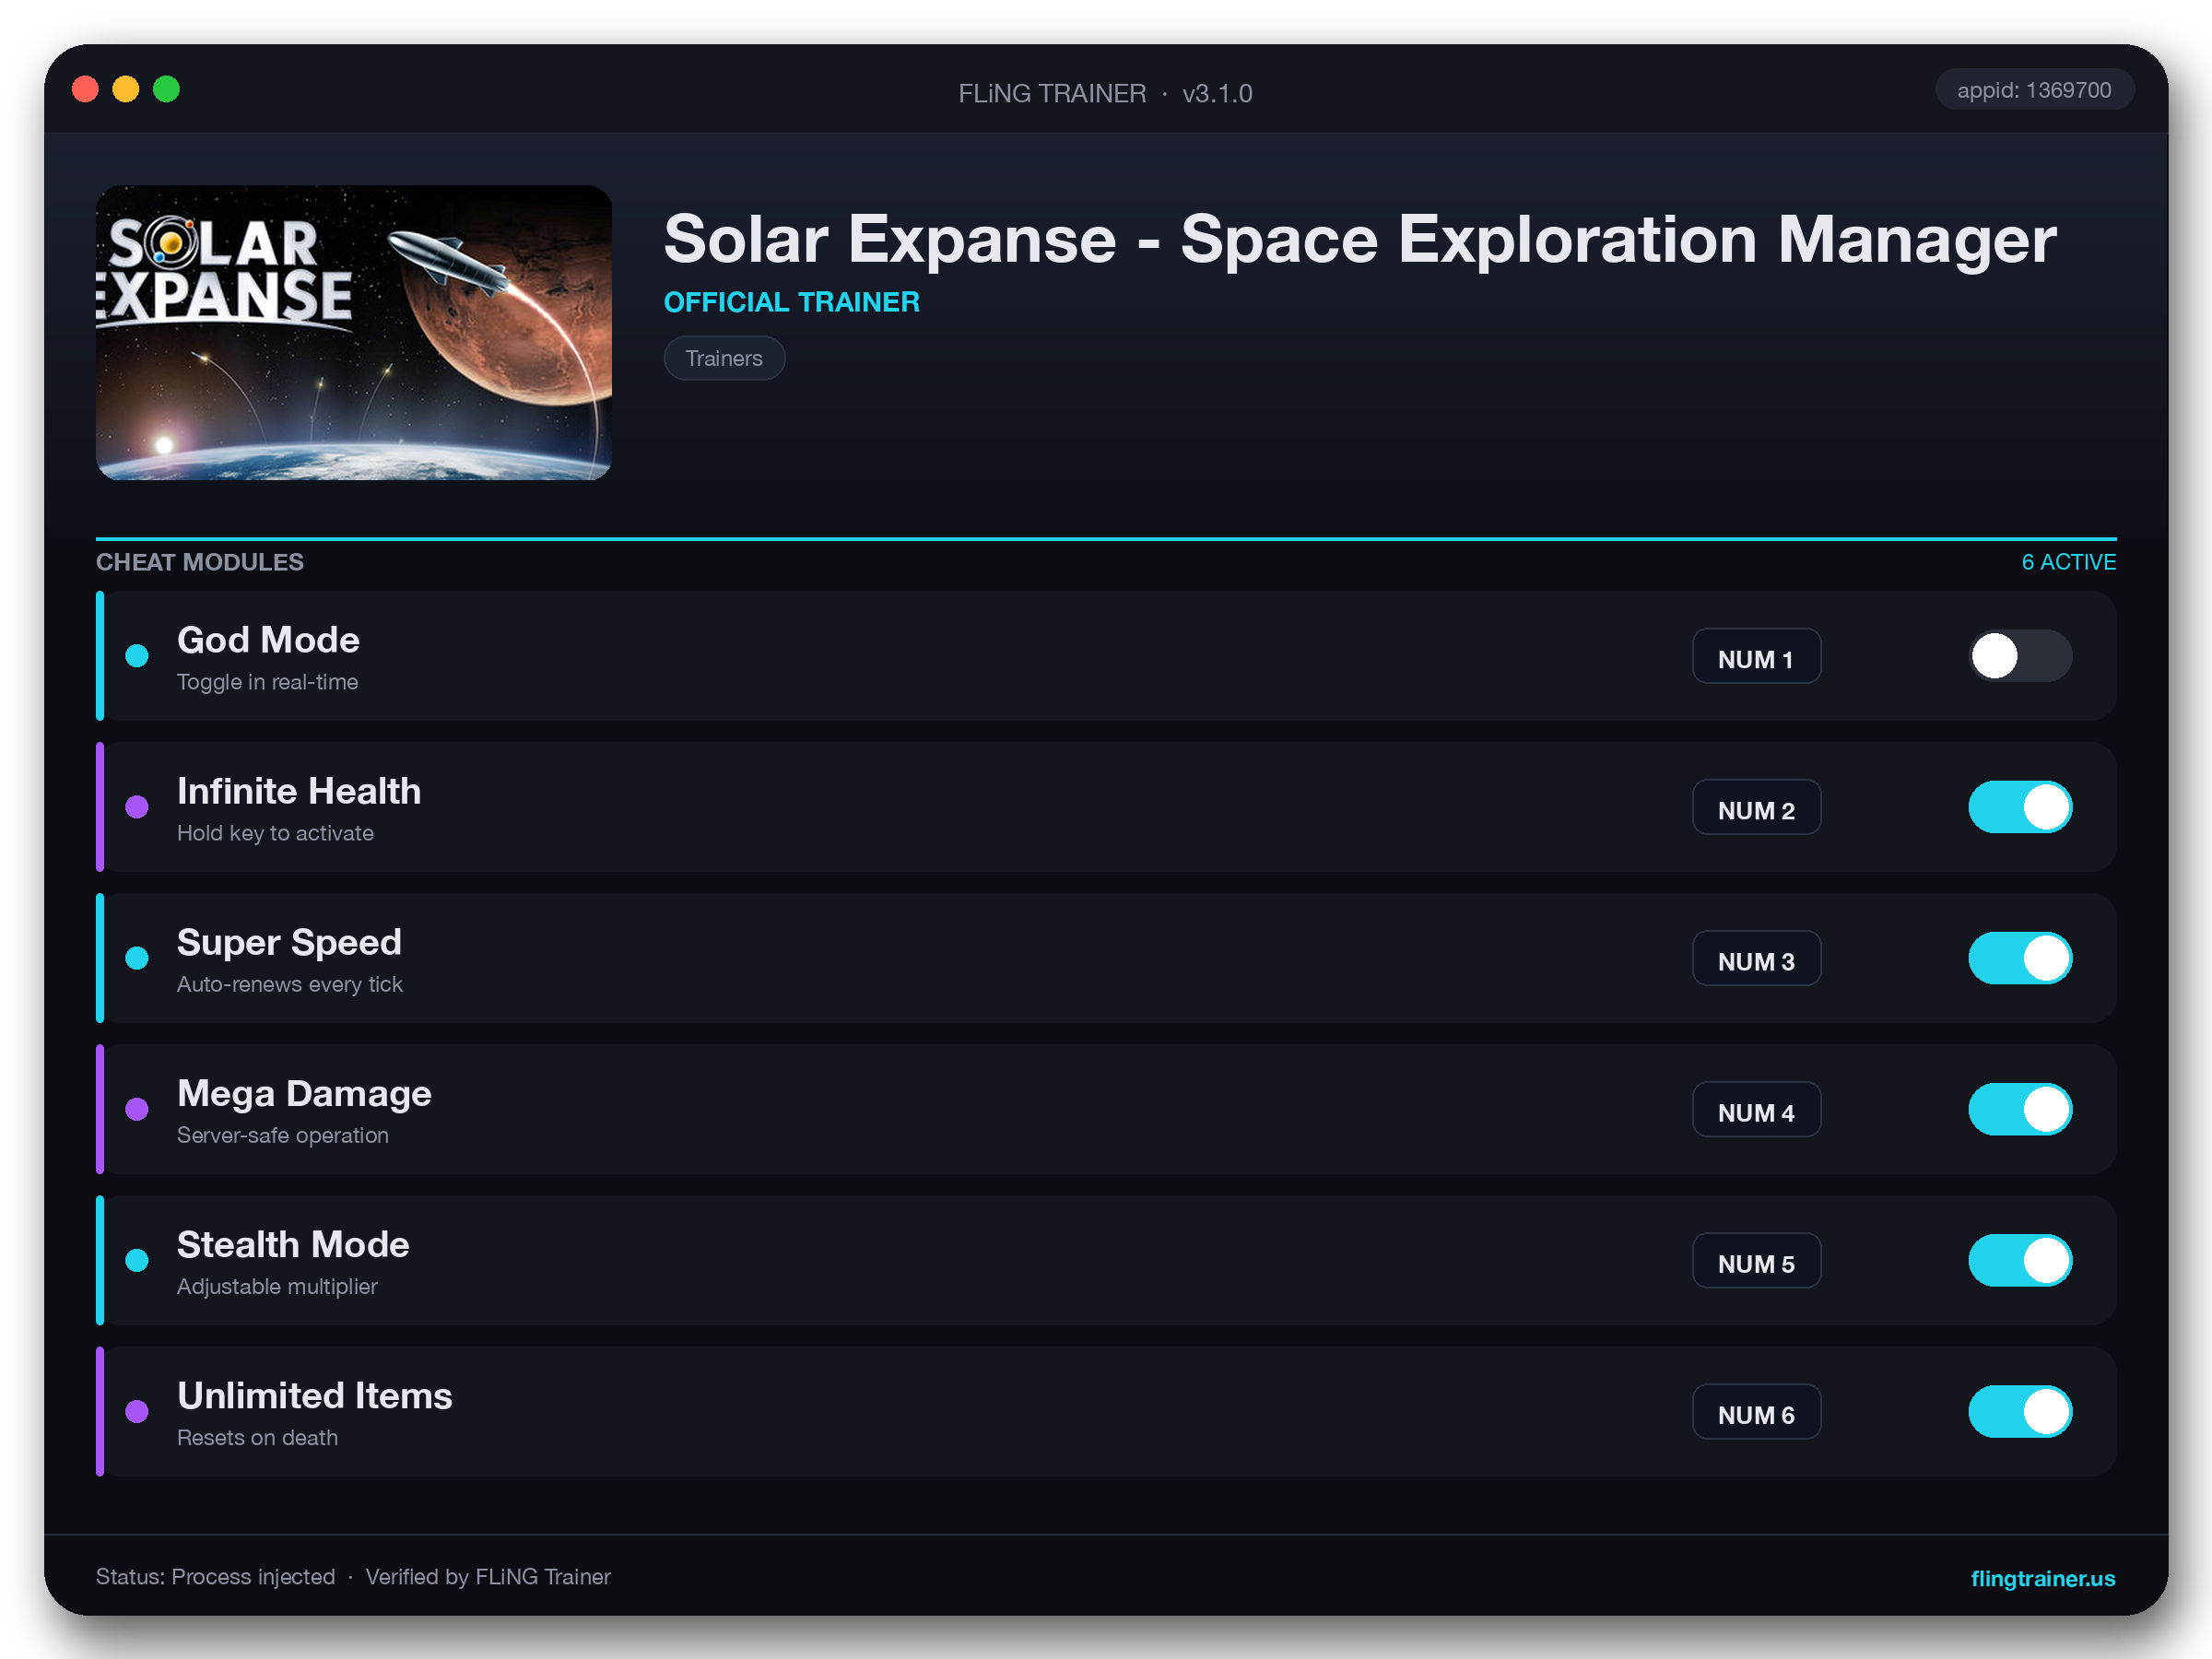Minimize the window with yellow button
Image resolution: width=2212 pixels, height=1659 pixels.
pyautogui.click(x=126, y=90)
